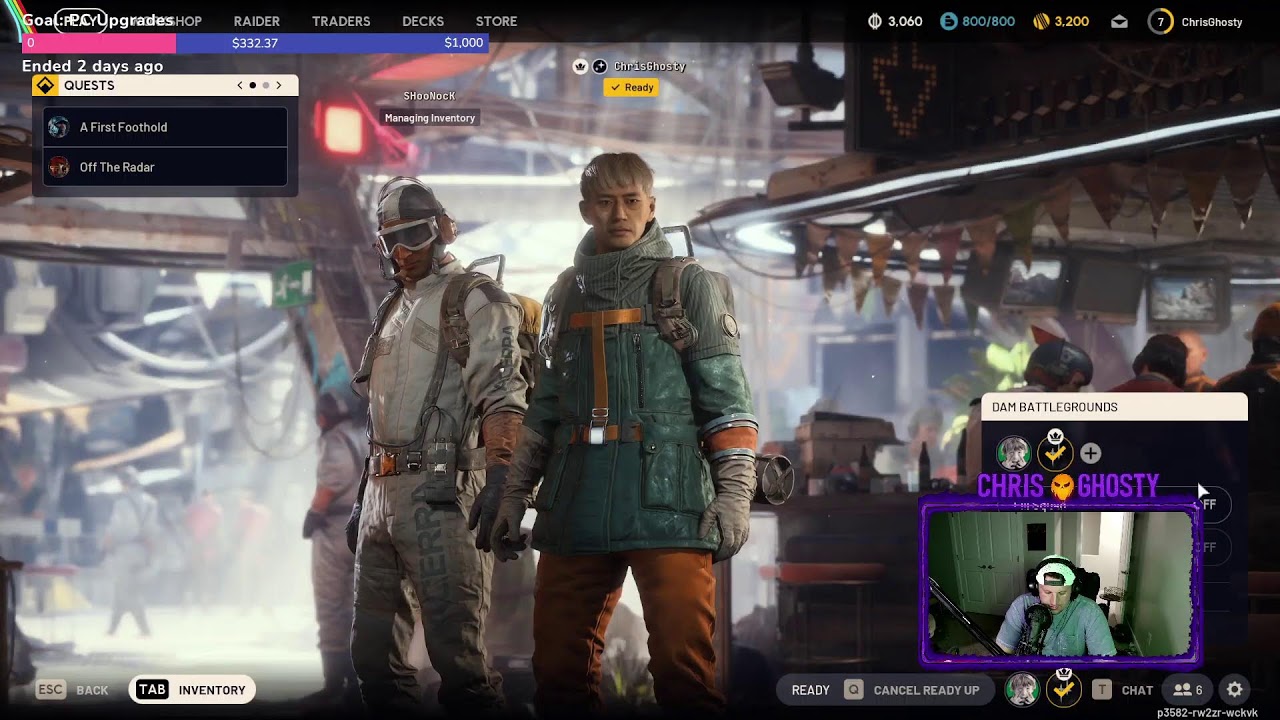Image resolution: width=1280 pixels, height=720 pixels.
Task: Open the mail inbox icon
Action: click(x=1120, y=21)
